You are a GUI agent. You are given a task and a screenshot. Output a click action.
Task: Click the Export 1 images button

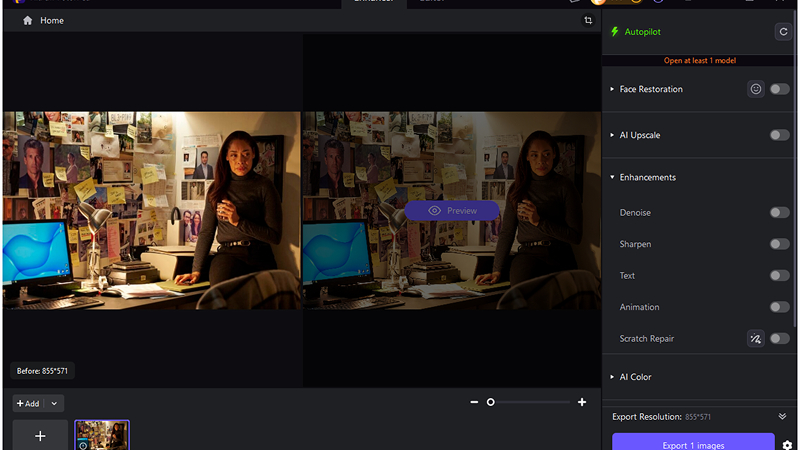[693, 444]
